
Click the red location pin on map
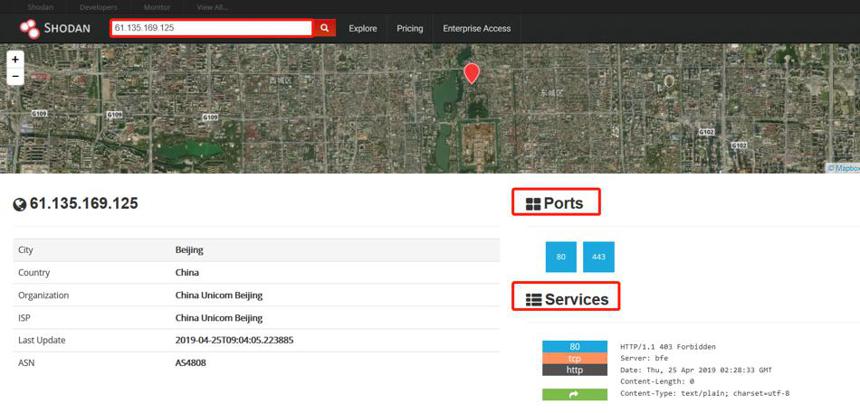[x=471, y=73]
